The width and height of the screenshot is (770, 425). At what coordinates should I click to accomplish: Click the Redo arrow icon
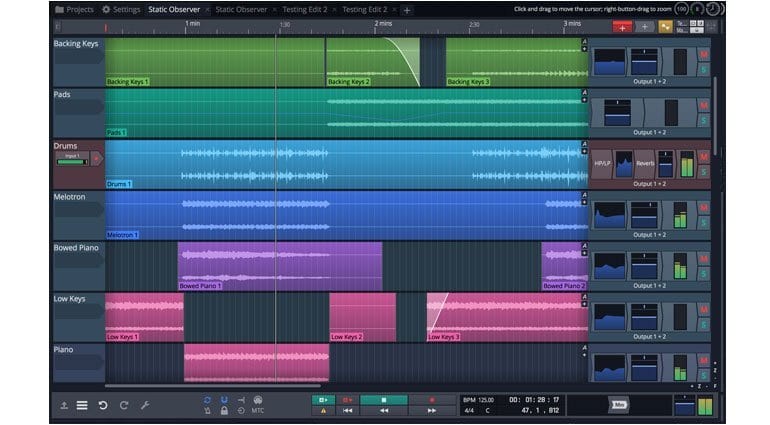pos(124,405)
